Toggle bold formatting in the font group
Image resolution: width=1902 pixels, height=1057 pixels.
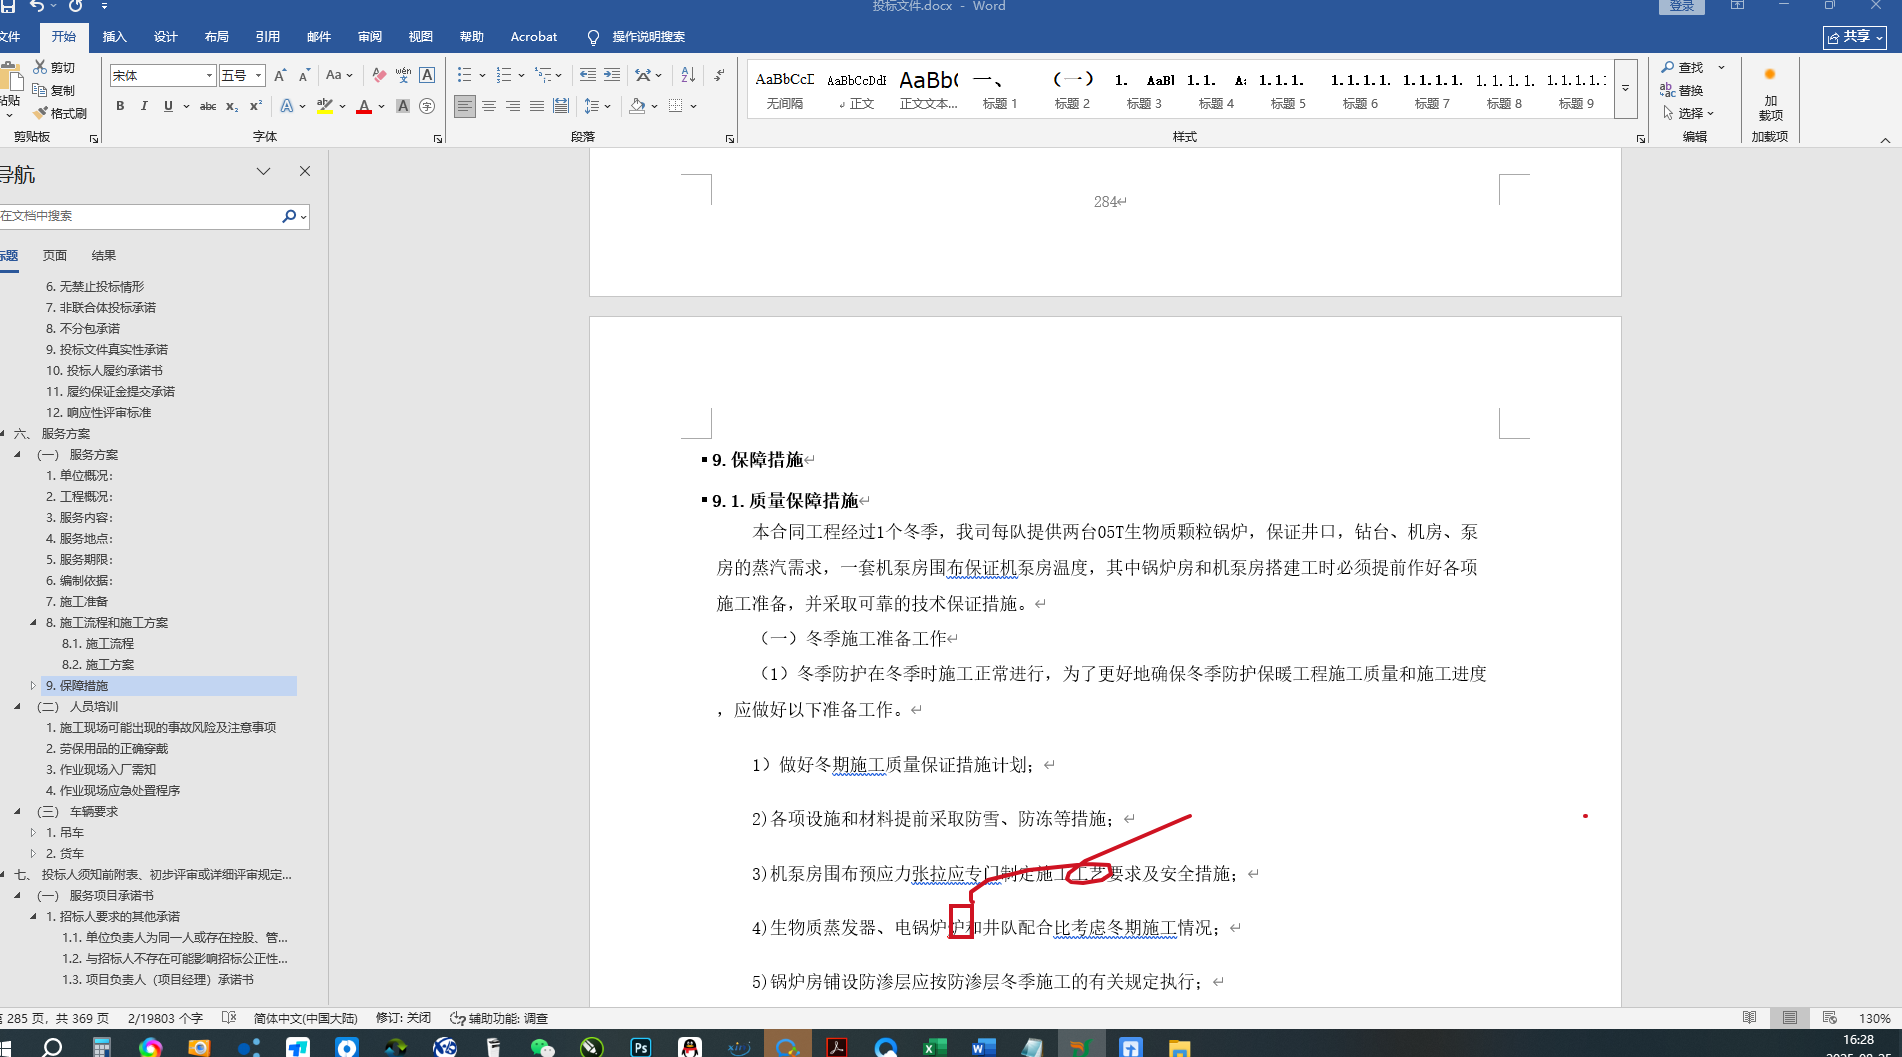point(120,106)
